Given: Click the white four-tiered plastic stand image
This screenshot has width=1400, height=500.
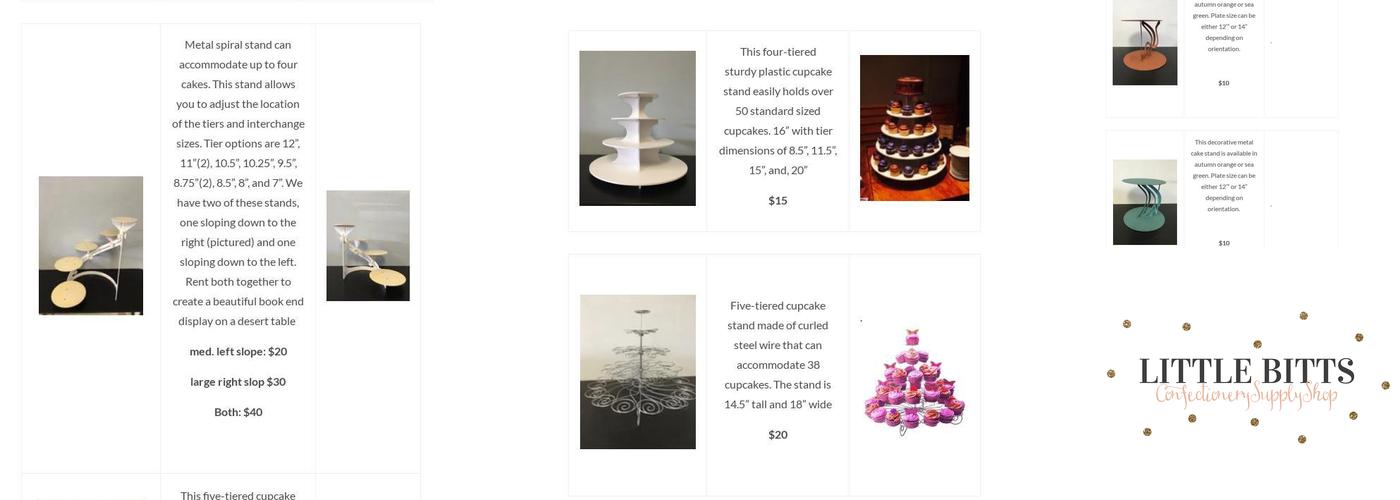Looking at the screenshot, I should click(x=638, y=128).
